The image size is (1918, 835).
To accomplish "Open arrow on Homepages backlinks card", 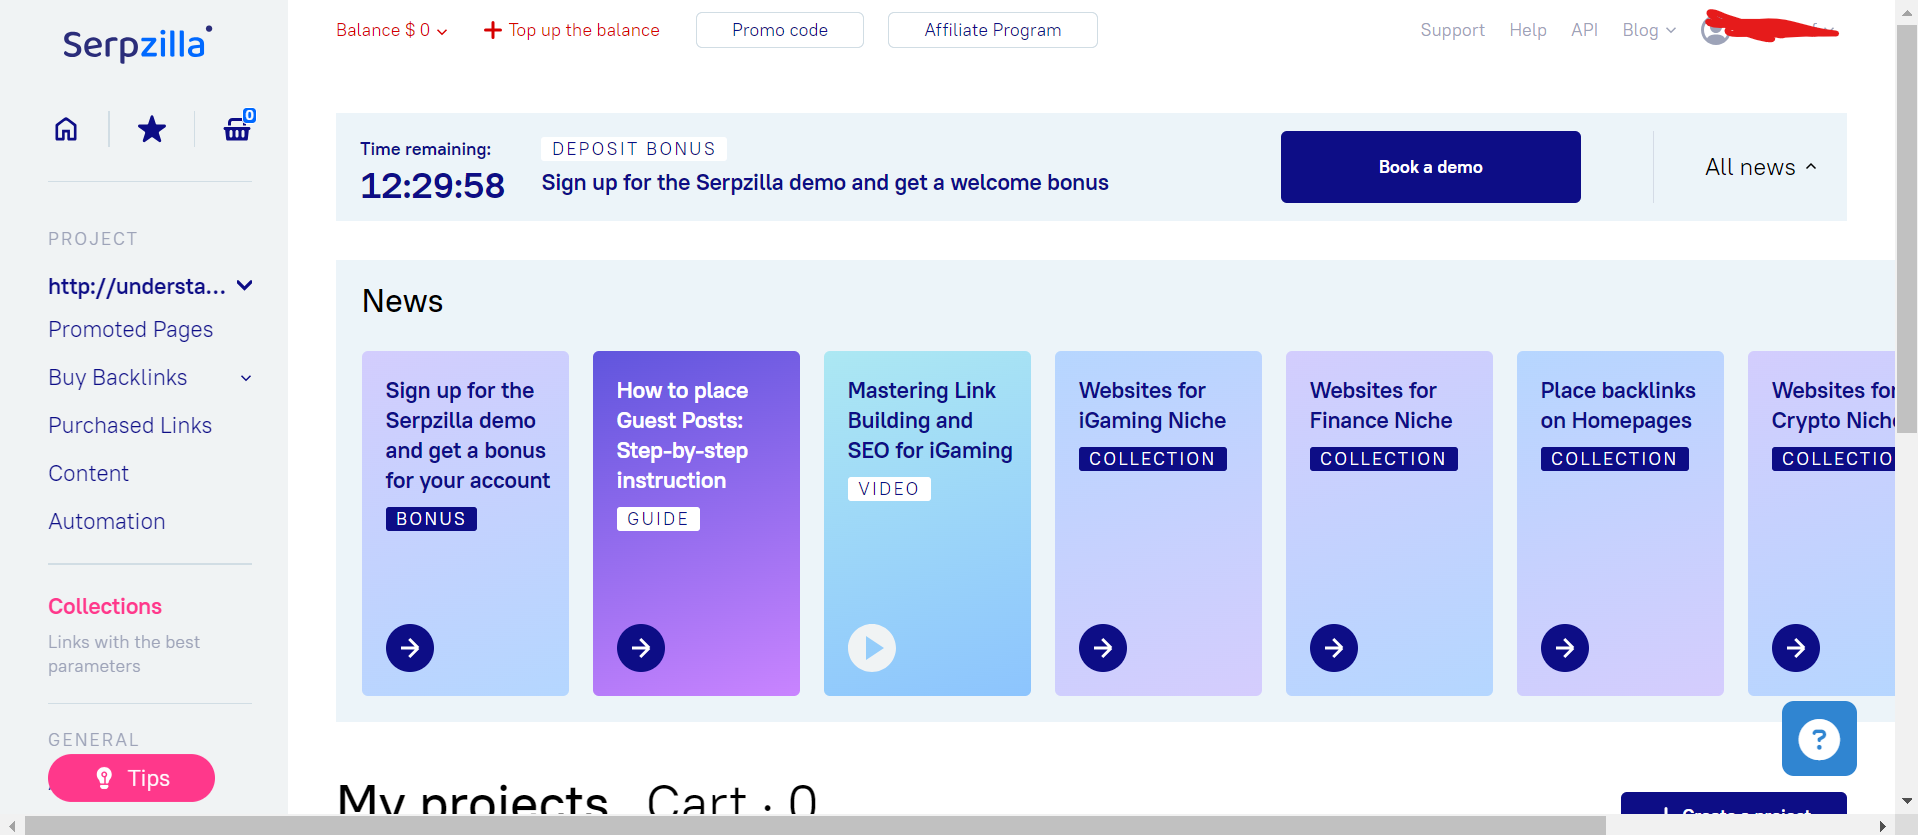I will coord(1565,648).
